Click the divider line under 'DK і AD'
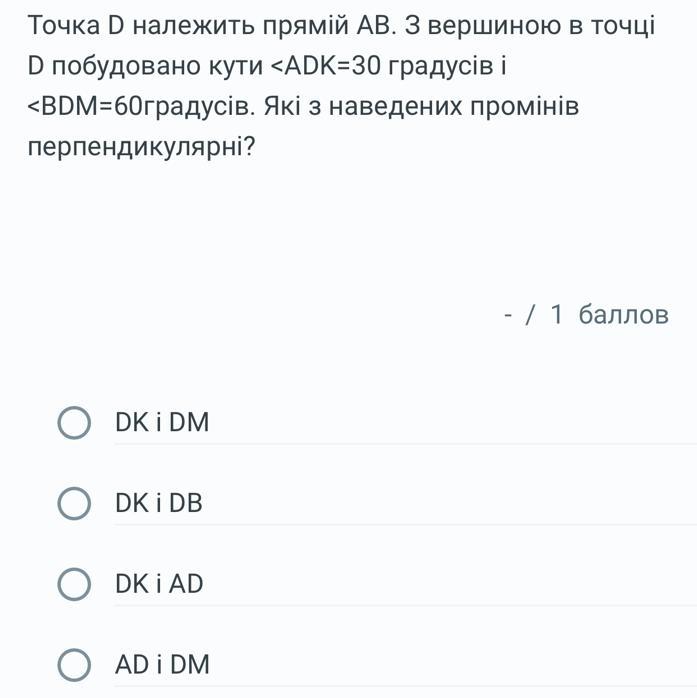Screen dimensions: 697x698 pos(400,606)
